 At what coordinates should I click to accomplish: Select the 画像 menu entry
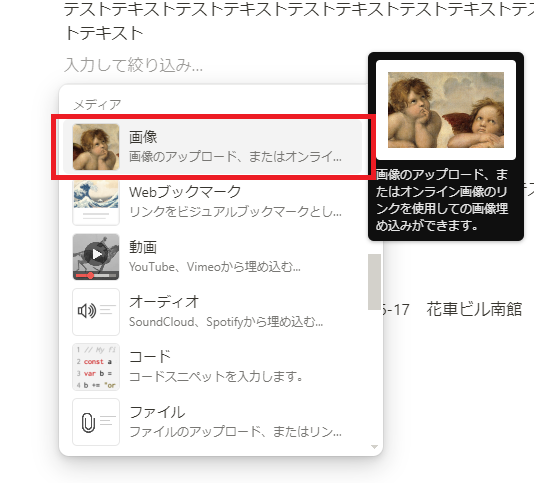coord(213,147)
